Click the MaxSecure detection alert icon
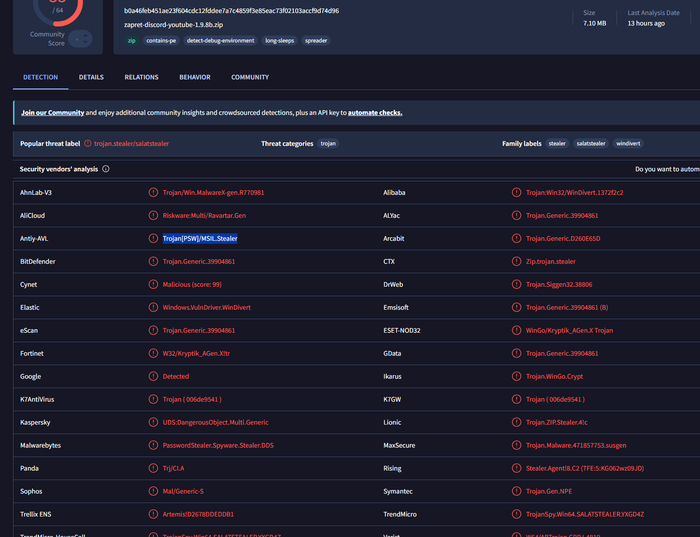 [x=517, y=445]
